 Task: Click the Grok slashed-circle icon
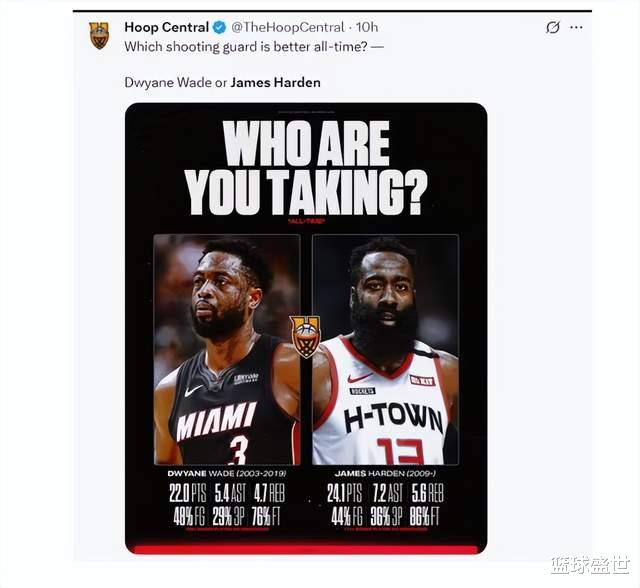point(553,27)
